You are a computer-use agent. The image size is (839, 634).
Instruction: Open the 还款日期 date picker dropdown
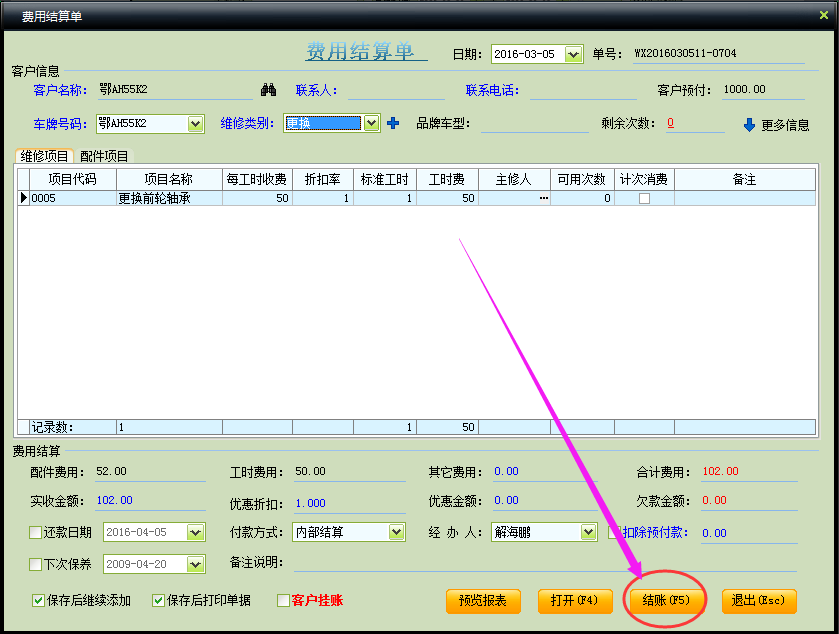[196, 532]
